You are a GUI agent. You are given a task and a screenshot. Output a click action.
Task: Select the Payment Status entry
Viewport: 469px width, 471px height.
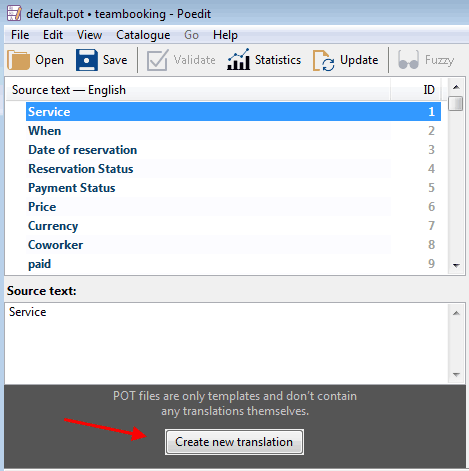[233, 188]
